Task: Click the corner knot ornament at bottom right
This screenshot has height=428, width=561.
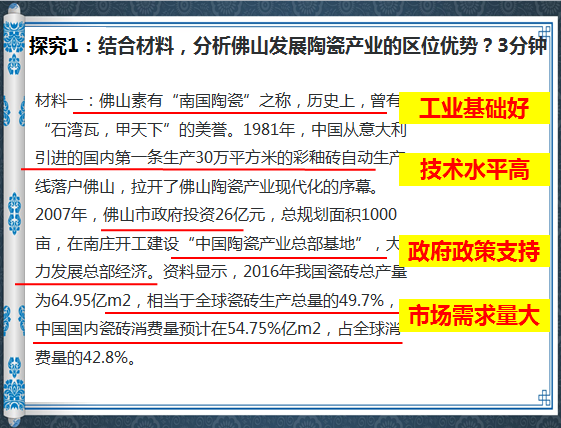Action: (544, 397)
